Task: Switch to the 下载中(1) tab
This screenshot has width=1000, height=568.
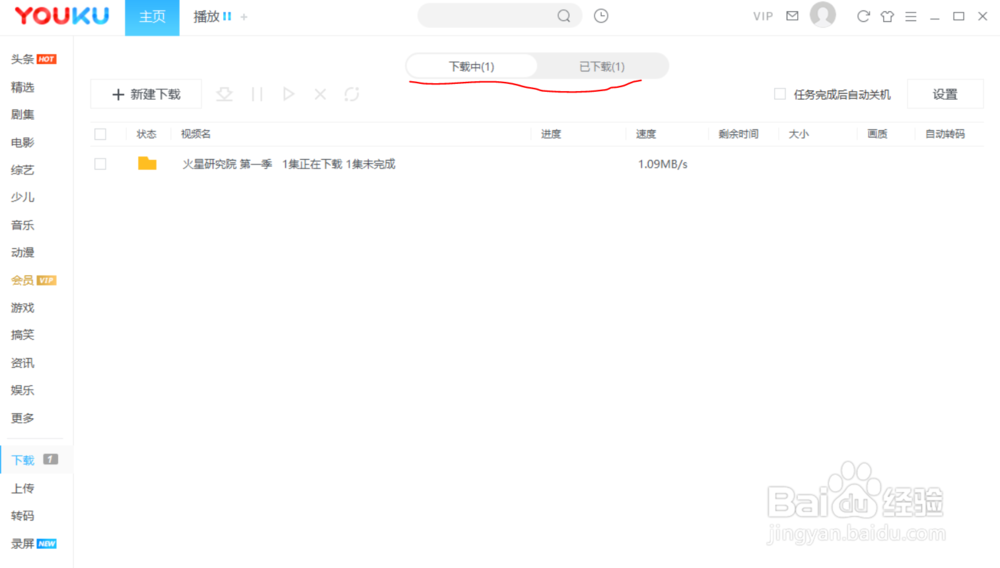Action: coord(471,66)
